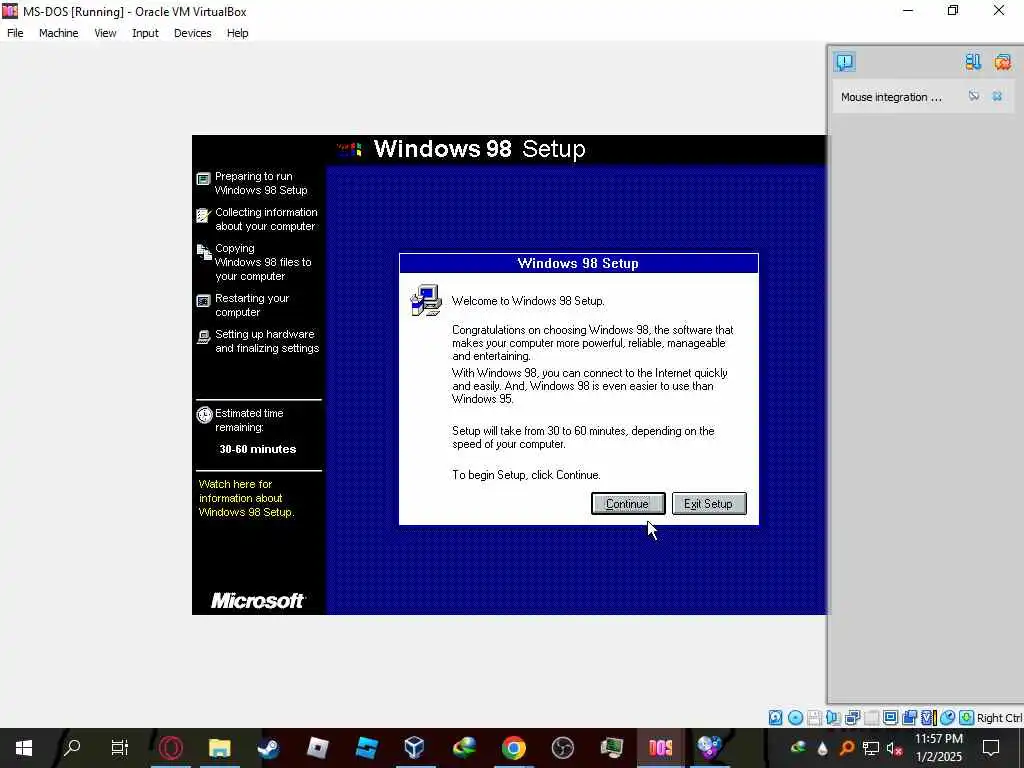Open the Devices menu
This screenshot has width=1024, height=768.
click(192, 33)
